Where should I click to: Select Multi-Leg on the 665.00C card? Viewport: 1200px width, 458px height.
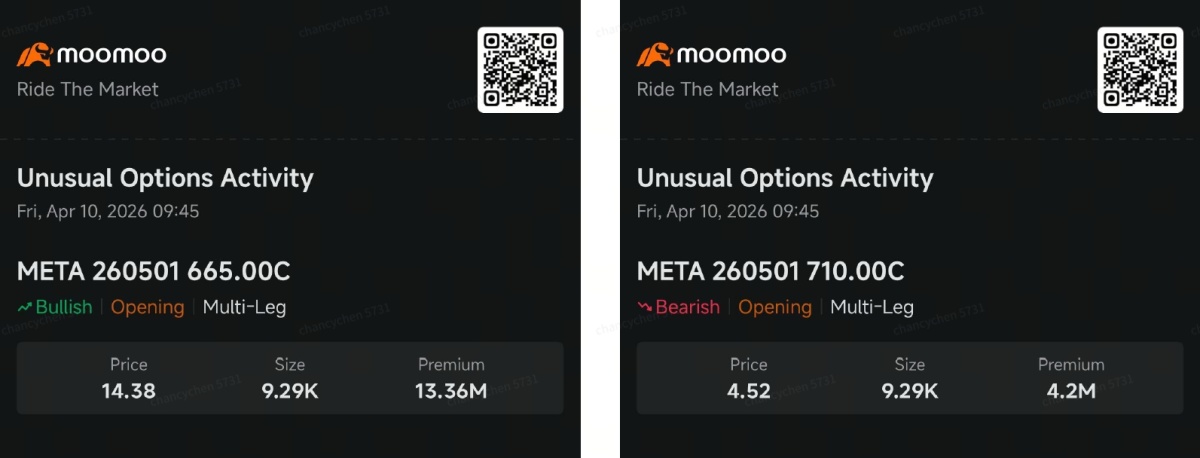pos(244,307)
